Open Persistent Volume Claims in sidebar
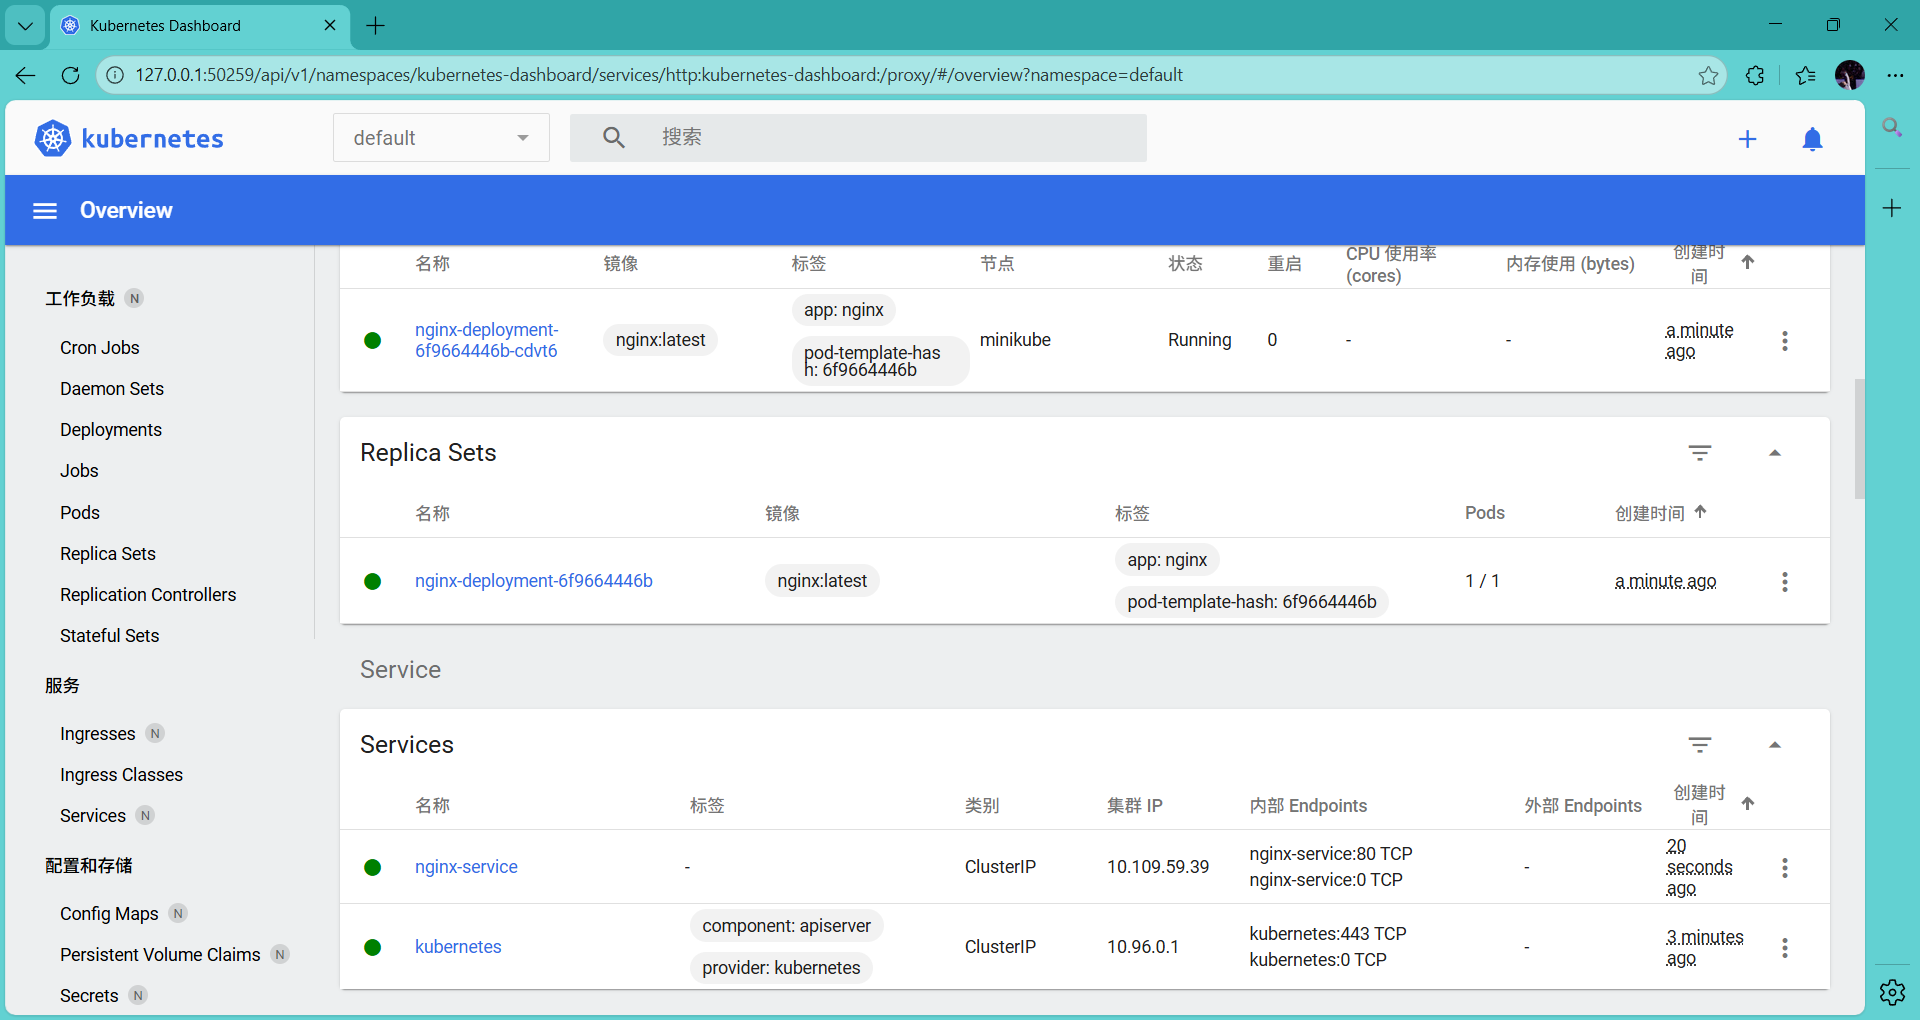The width and height of the screenshot is (1920, 1020). click(160, 955)
